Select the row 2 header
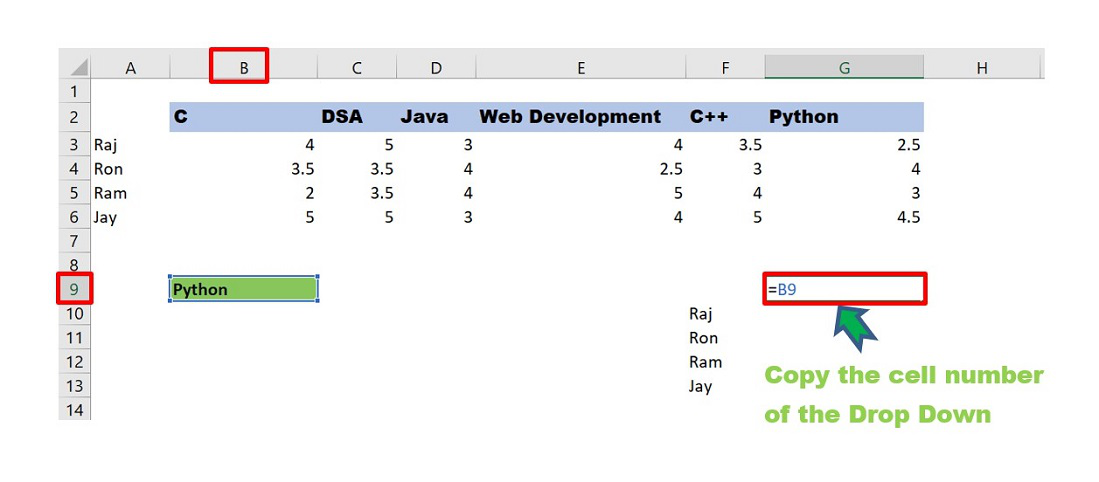1099x482 pixels. click(x=75, y=117)
